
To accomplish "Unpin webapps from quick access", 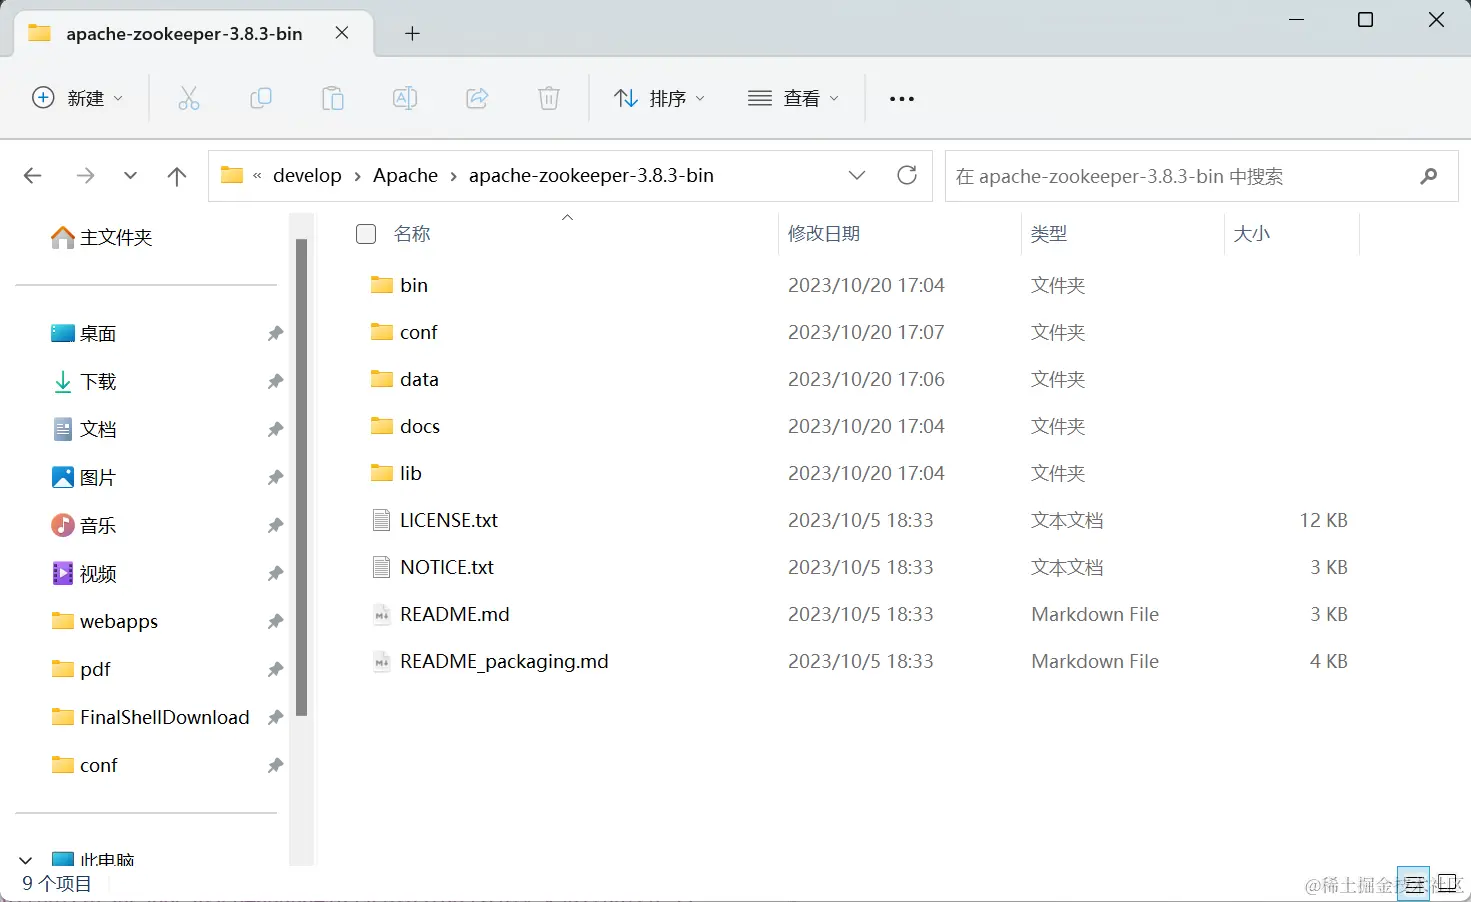I will click(x=275, y=621).
